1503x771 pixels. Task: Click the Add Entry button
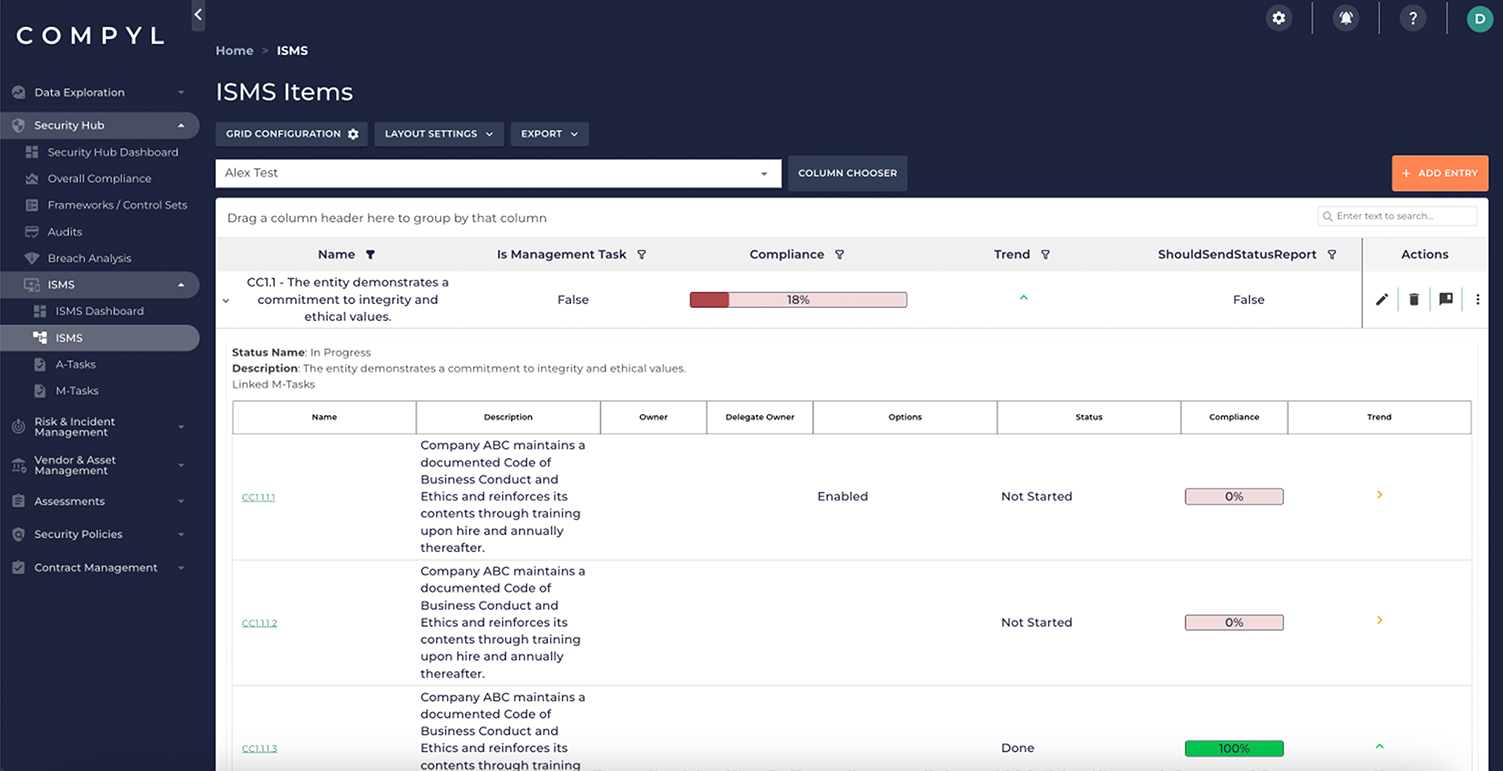click(x=1440, y=173)
